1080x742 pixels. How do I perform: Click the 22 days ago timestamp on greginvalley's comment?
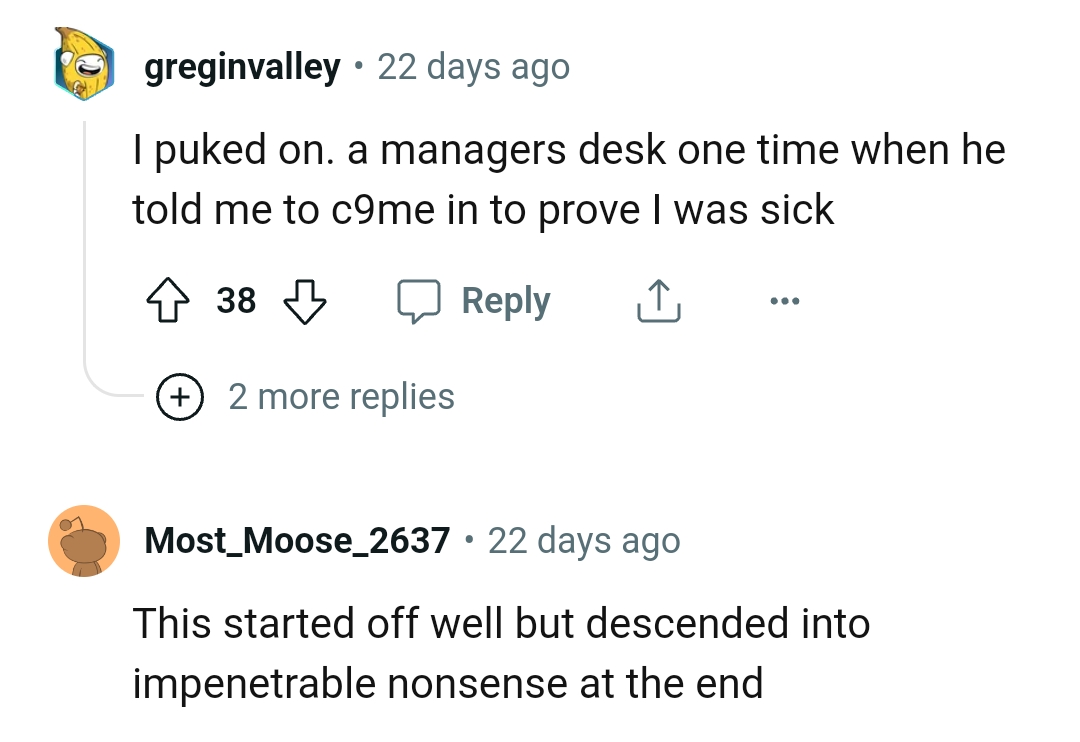473,67
